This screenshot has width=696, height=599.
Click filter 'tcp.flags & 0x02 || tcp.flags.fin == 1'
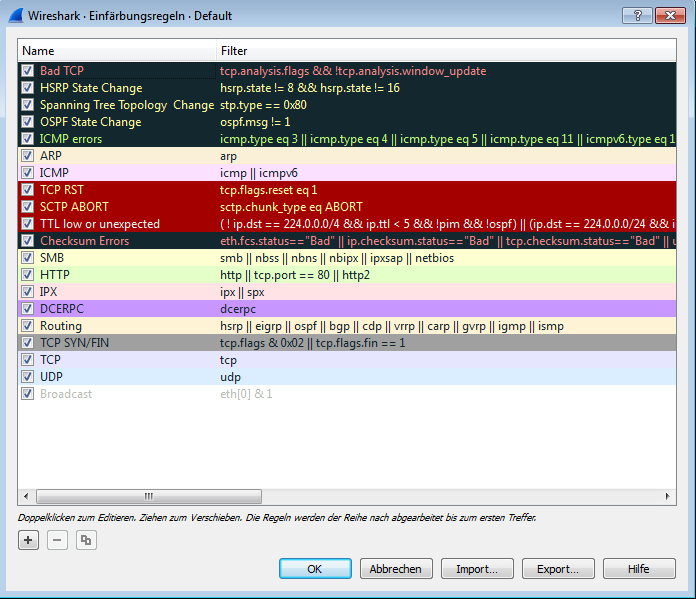click(312, 343)
